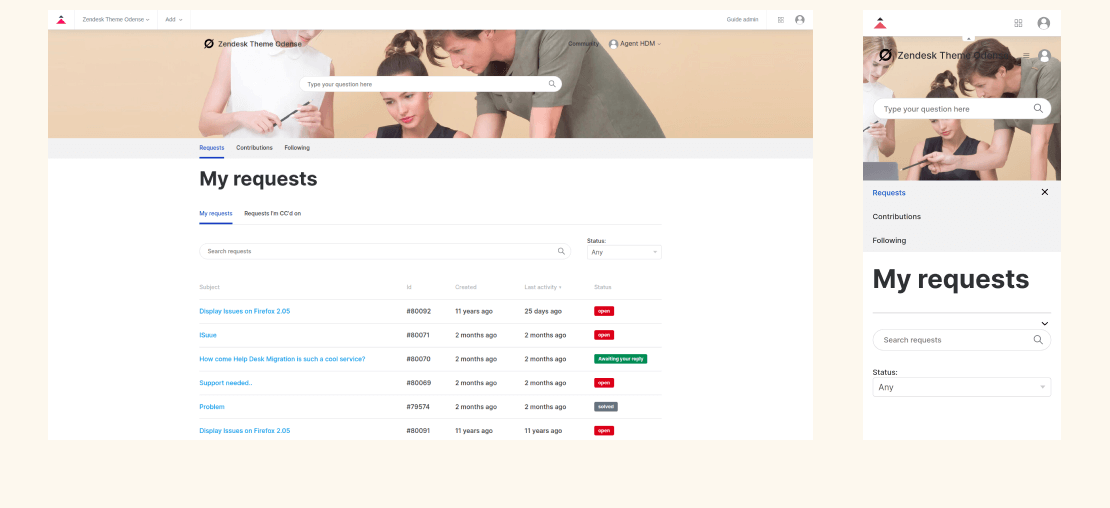The image size is (1110, 508).
Task: Select the Requests I'm CC'd on tab
Action: 272,213
